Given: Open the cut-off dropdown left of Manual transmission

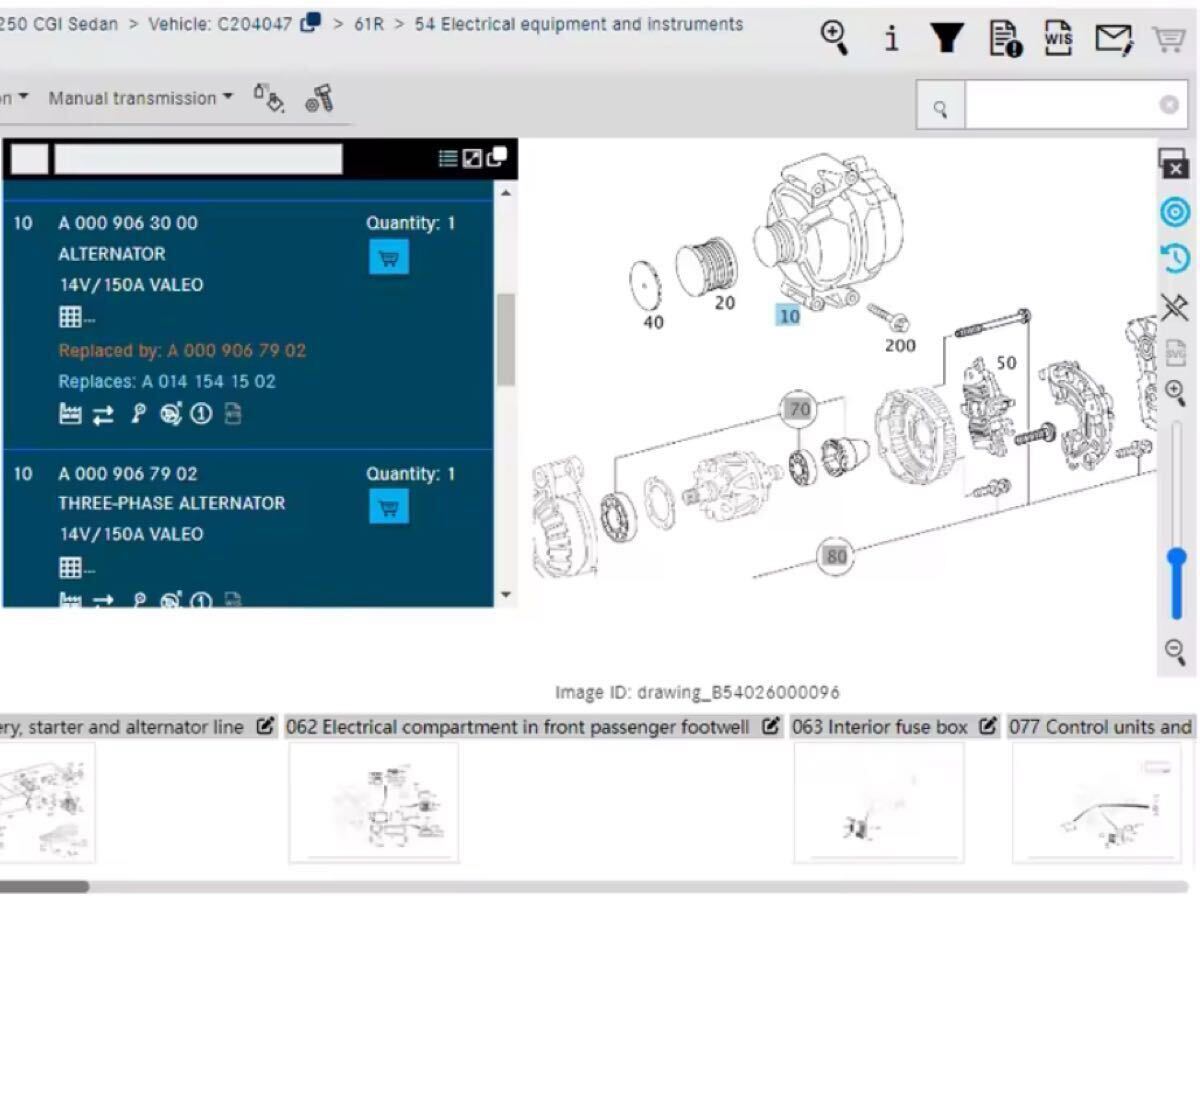Looking at the screenshot, I should click(x=14, y=98).
